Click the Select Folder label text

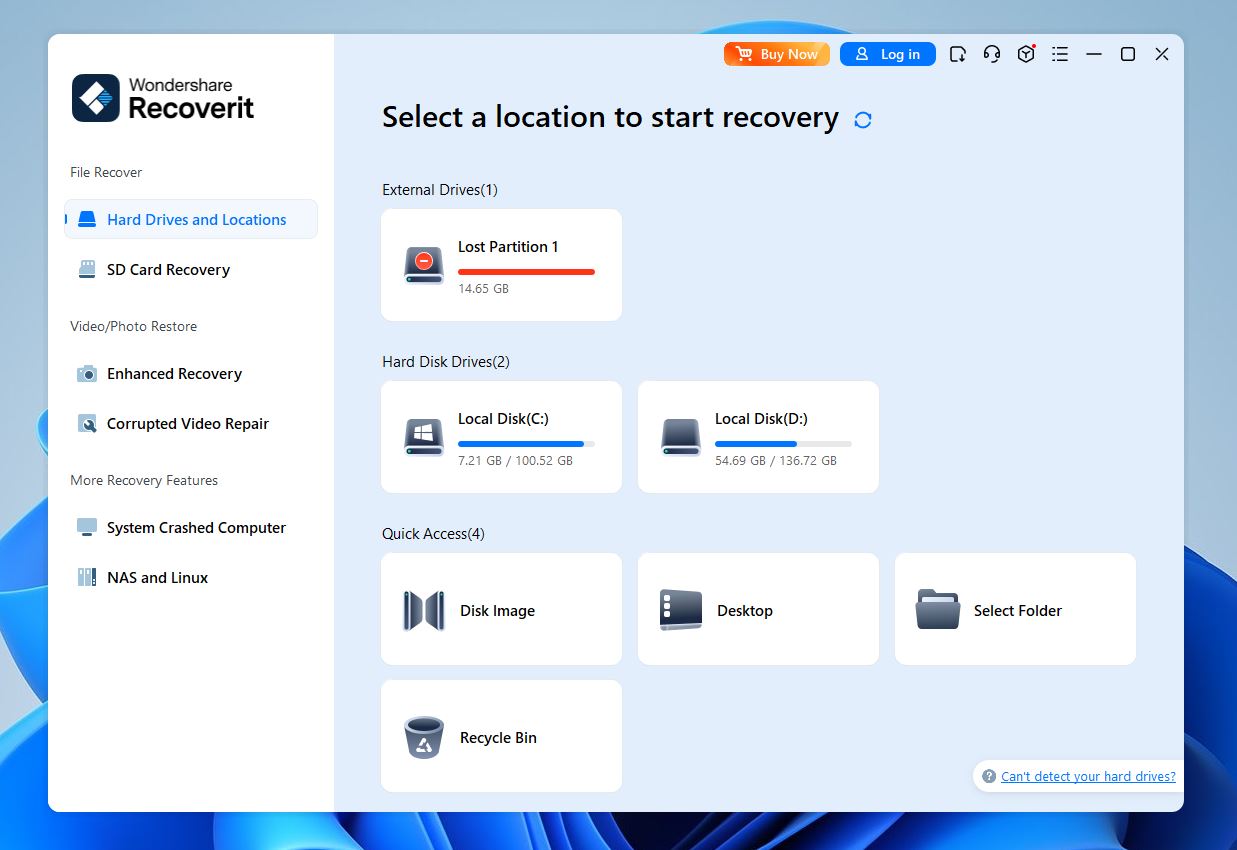pos(1018,611)
